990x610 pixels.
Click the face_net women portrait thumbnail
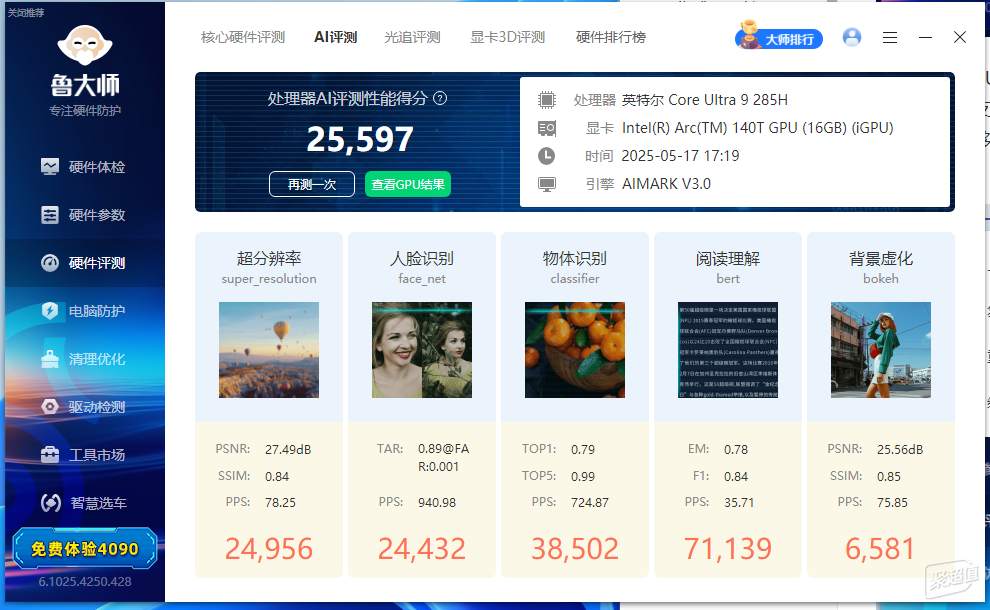422,350
